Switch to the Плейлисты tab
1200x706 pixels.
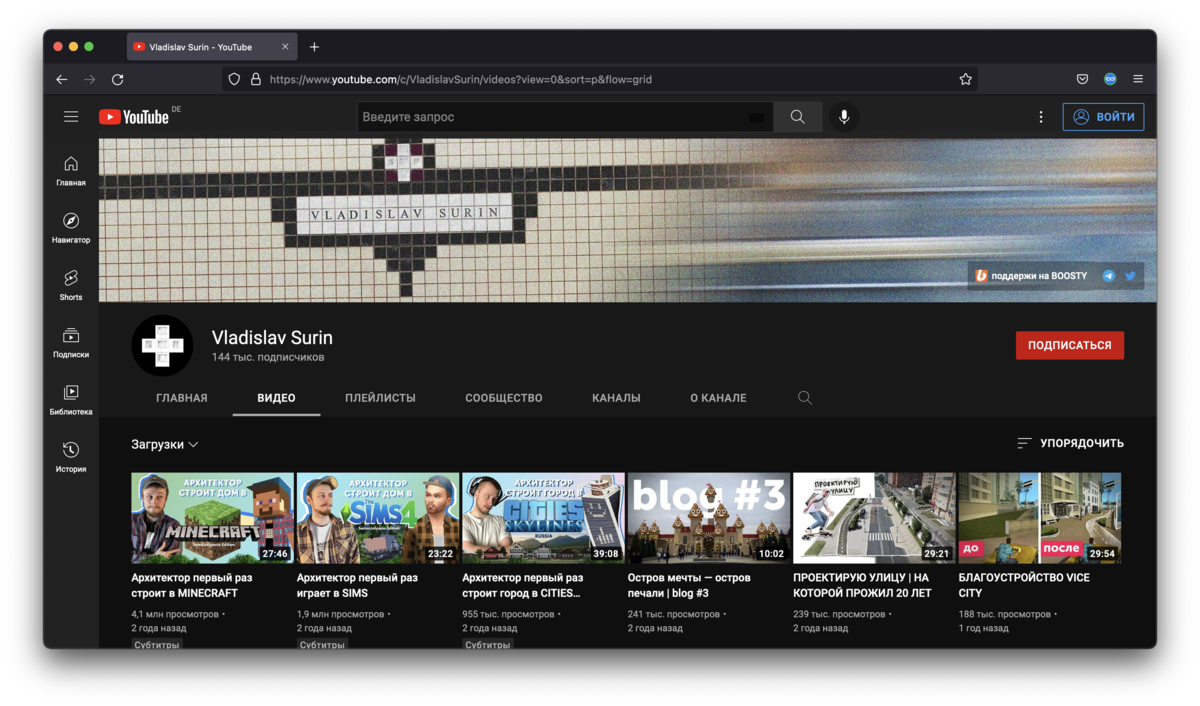click(380, 398)
